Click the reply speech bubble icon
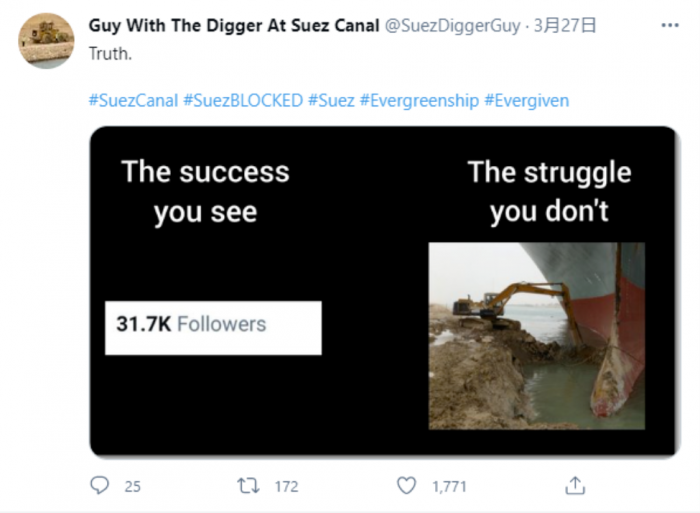Image resolution: width=700 pixels, height=513 pixels. tap(100, 486)
